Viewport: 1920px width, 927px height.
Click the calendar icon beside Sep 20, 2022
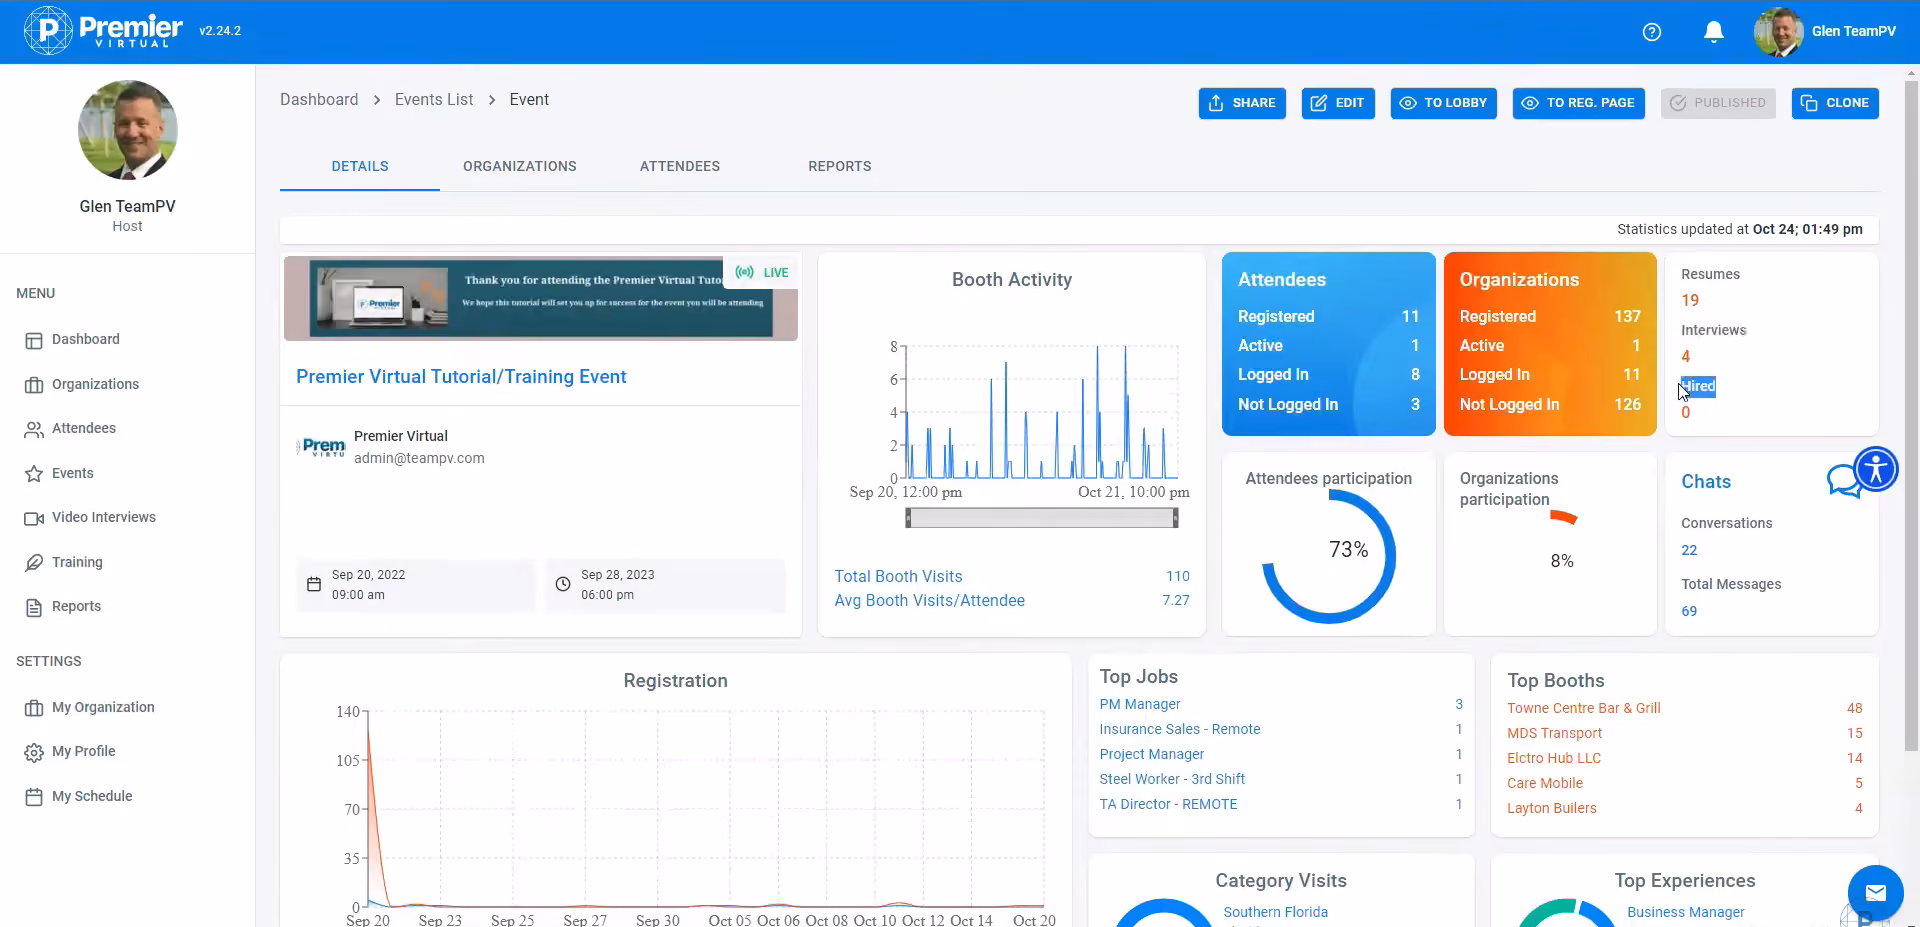(314, 585)
